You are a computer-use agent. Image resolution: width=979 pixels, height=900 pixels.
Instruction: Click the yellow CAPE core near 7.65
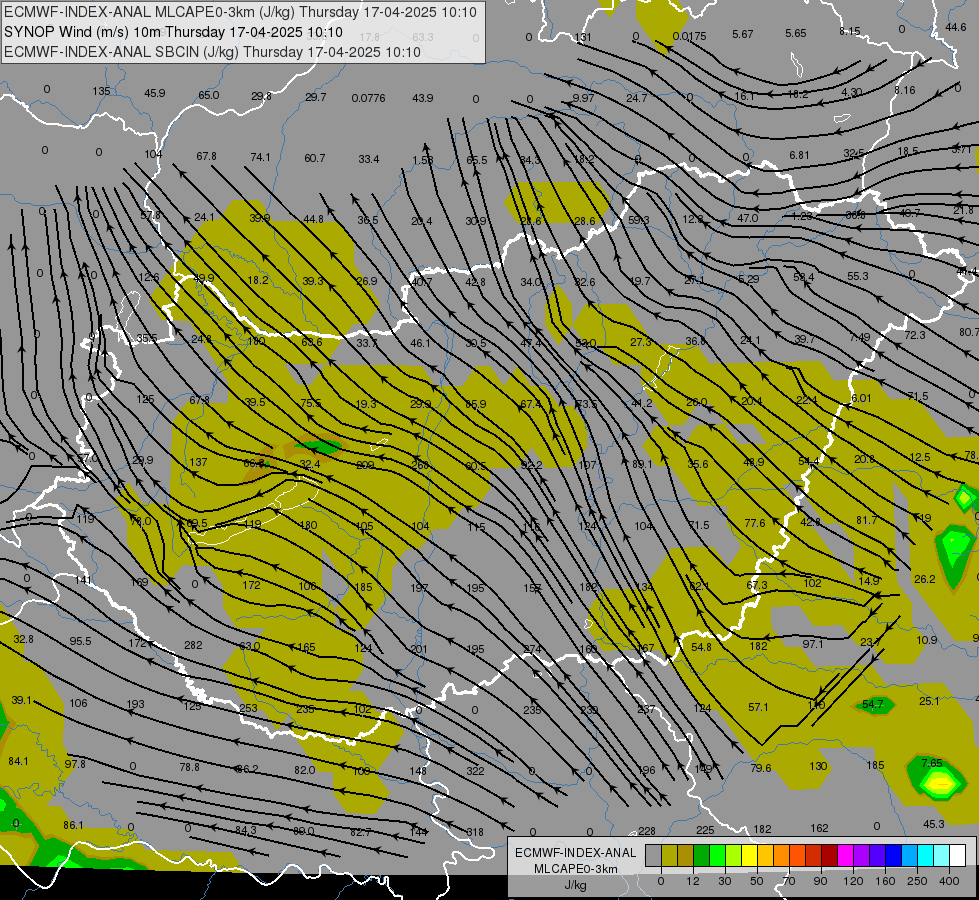coord(939,782)
